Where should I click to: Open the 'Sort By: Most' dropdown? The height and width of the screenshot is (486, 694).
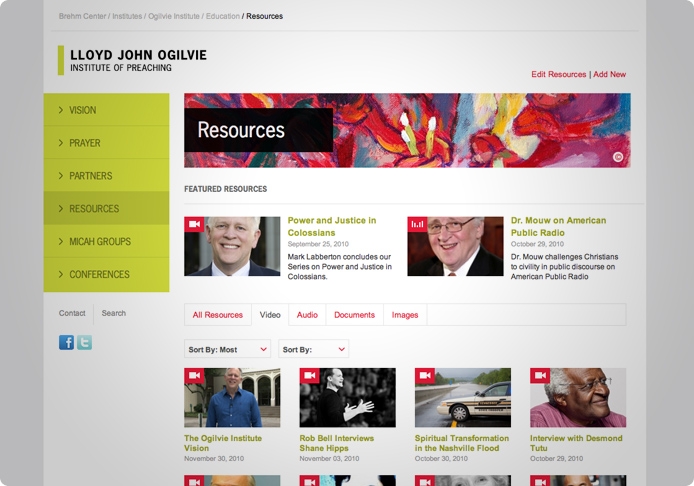coord(227,349)
